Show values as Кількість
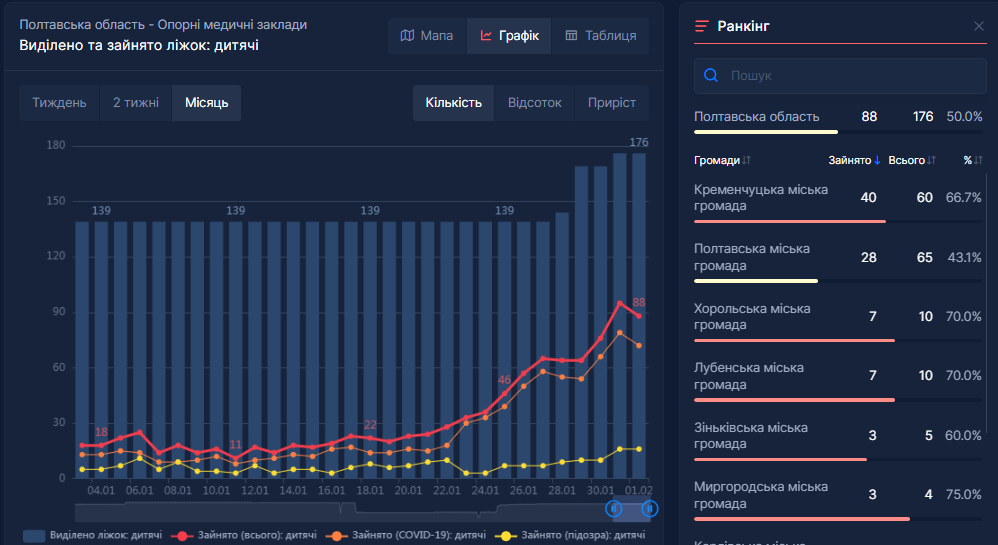 point(453,103)
